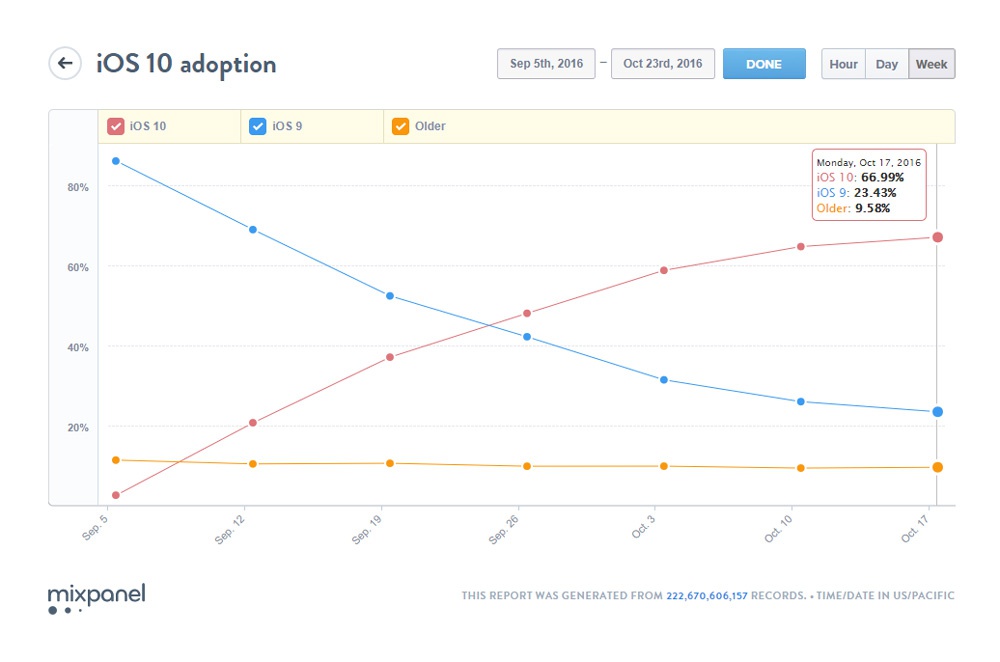Image resolution: width=1000 pixels, height=662 pixels.
Task: Click the 80% y-axis label
Action: click(x=78, y=188)
